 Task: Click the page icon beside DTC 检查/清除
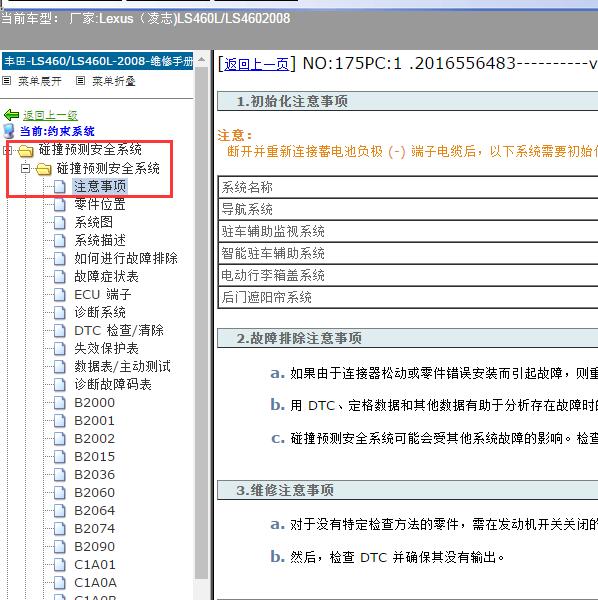click(x=60, y=331)
